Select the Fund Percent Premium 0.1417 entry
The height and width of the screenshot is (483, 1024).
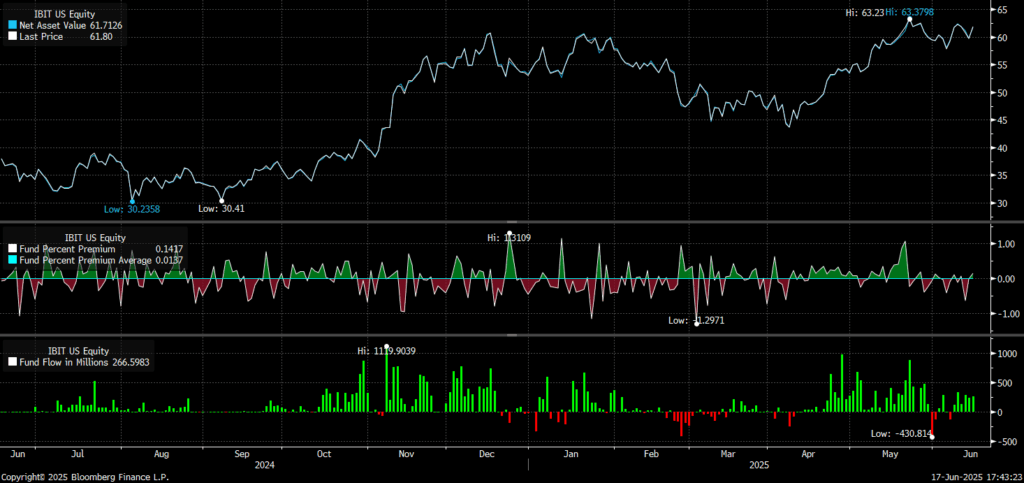(x=95, y=249)
